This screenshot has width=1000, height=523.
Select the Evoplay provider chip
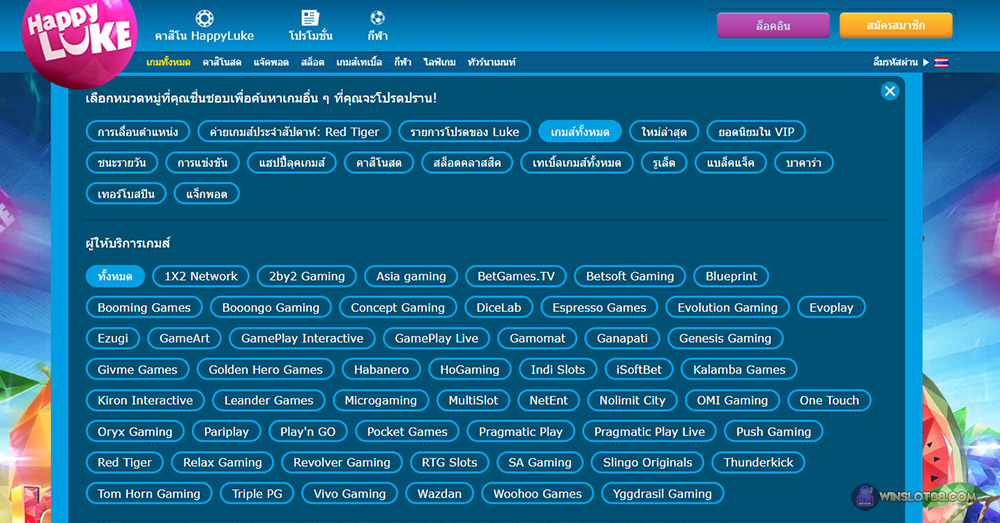pos(831,307)
